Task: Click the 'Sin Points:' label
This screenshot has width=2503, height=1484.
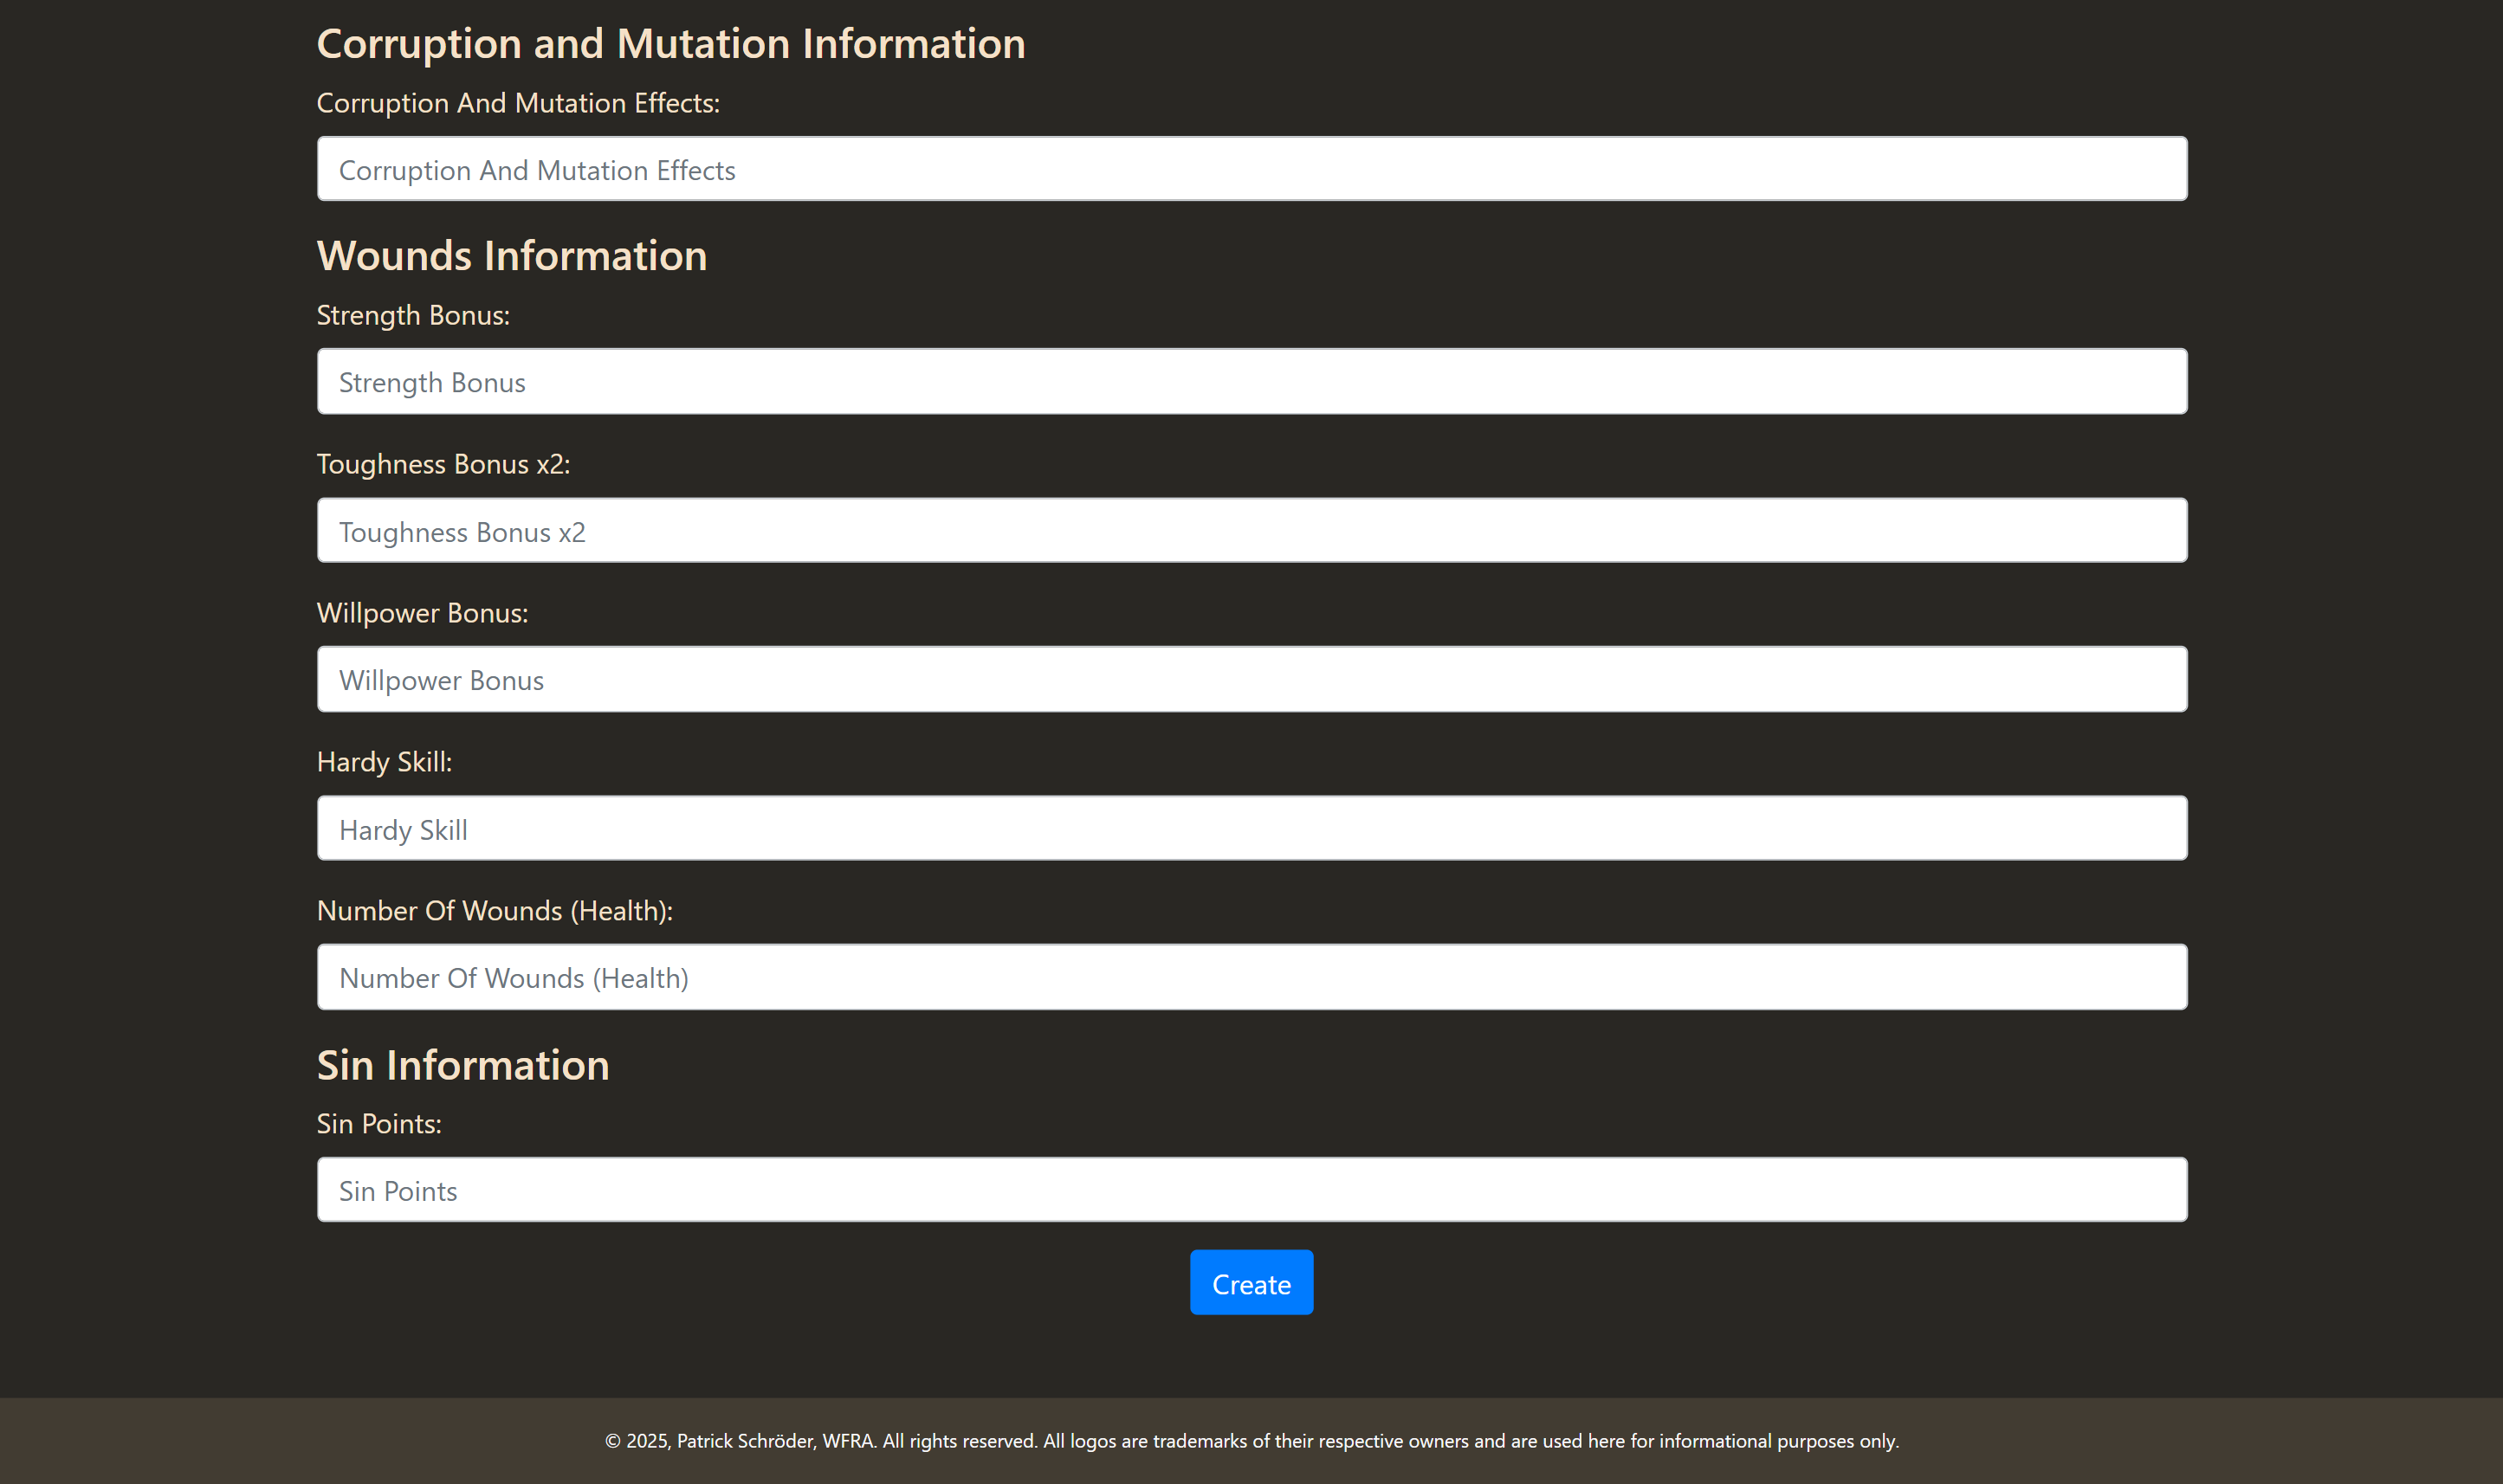Action: coord(379,1124)
